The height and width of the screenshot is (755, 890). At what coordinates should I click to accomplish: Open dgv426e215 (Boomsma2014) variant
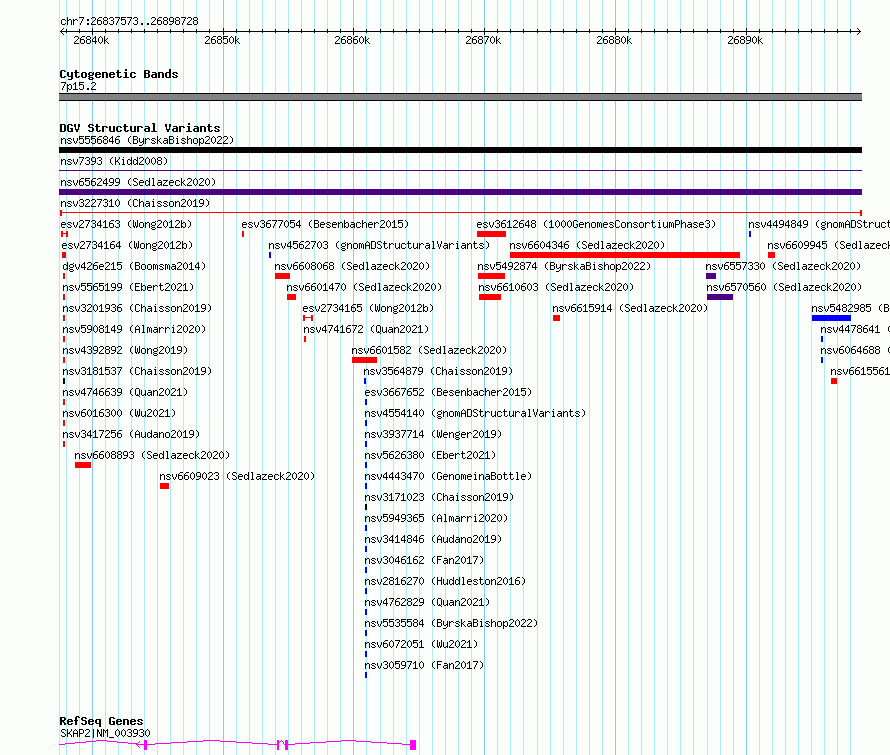click(134, 266)
